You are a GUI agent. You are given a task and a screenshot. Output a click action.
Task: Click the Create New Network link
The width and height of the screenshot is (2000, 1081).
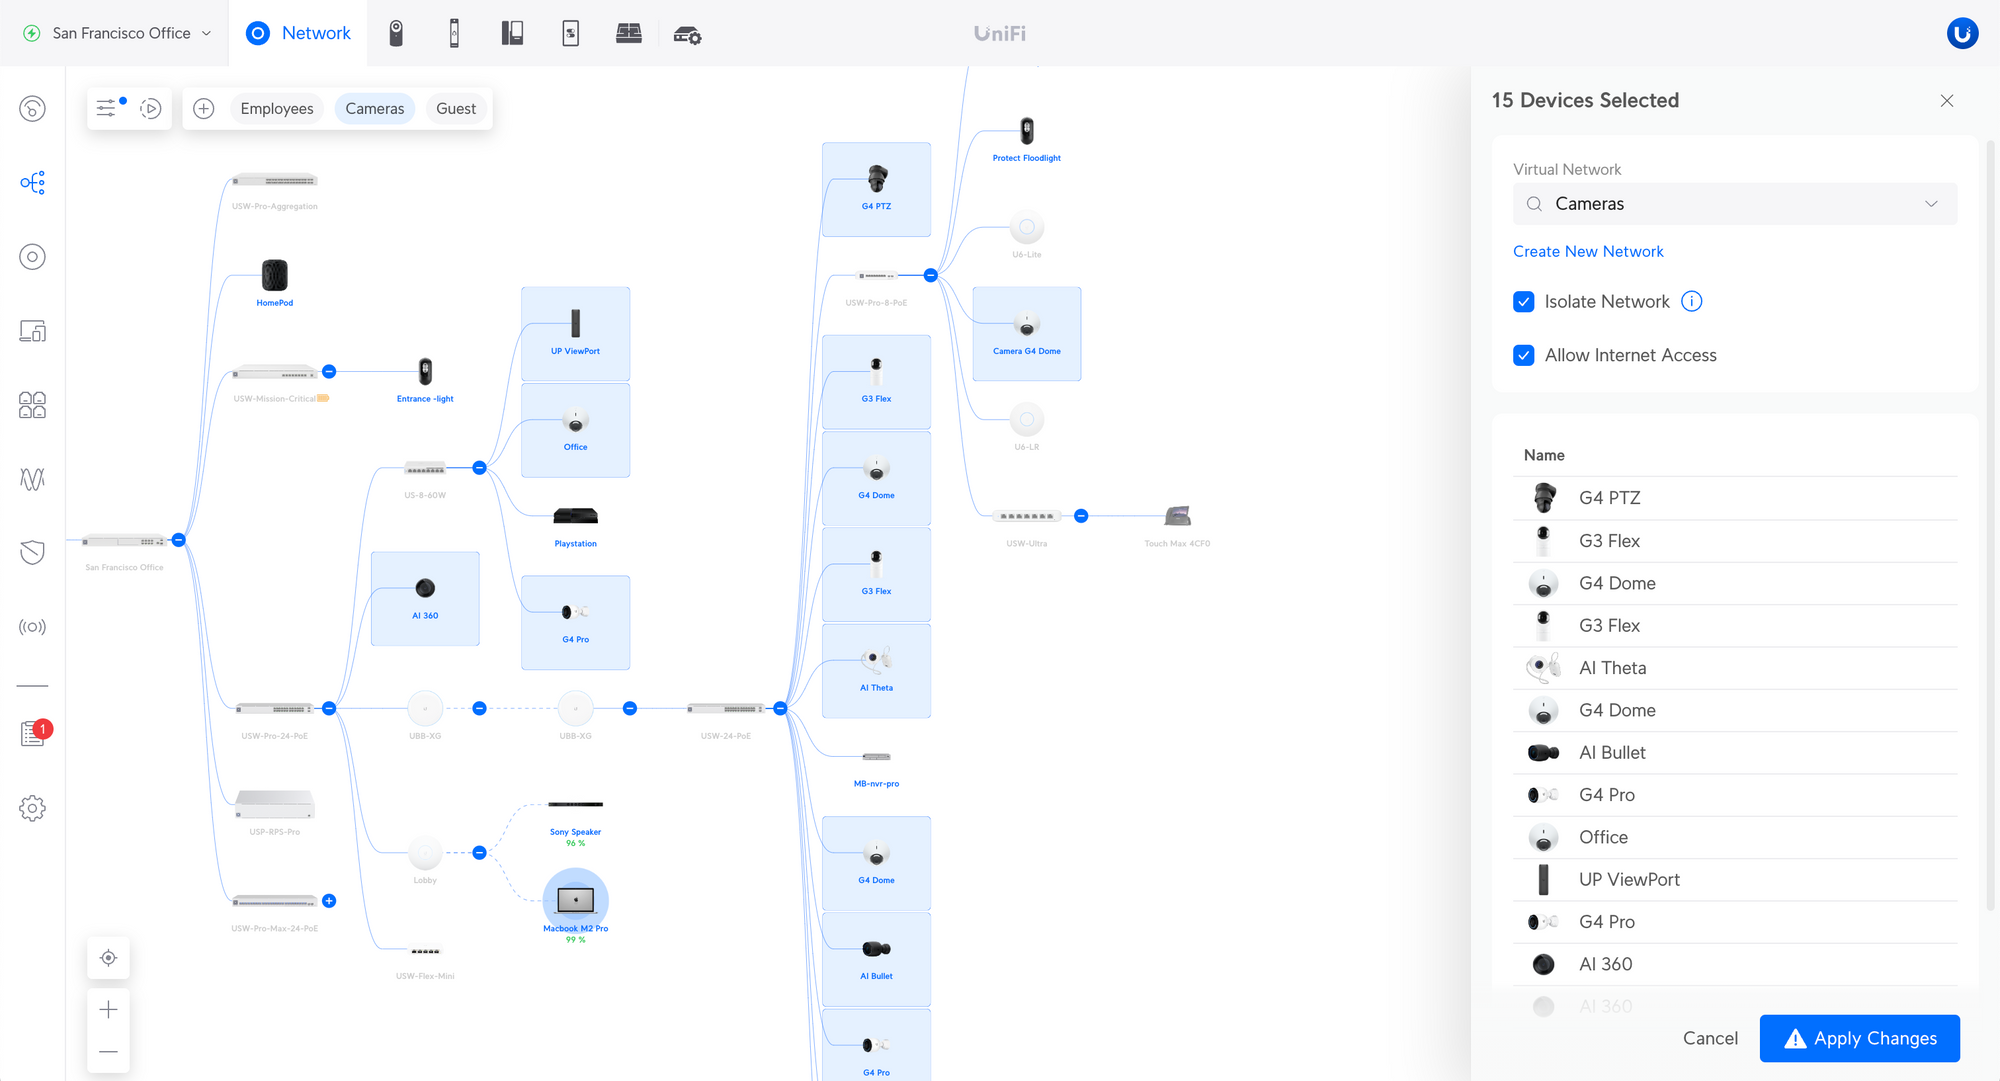tap(1588, 251)
